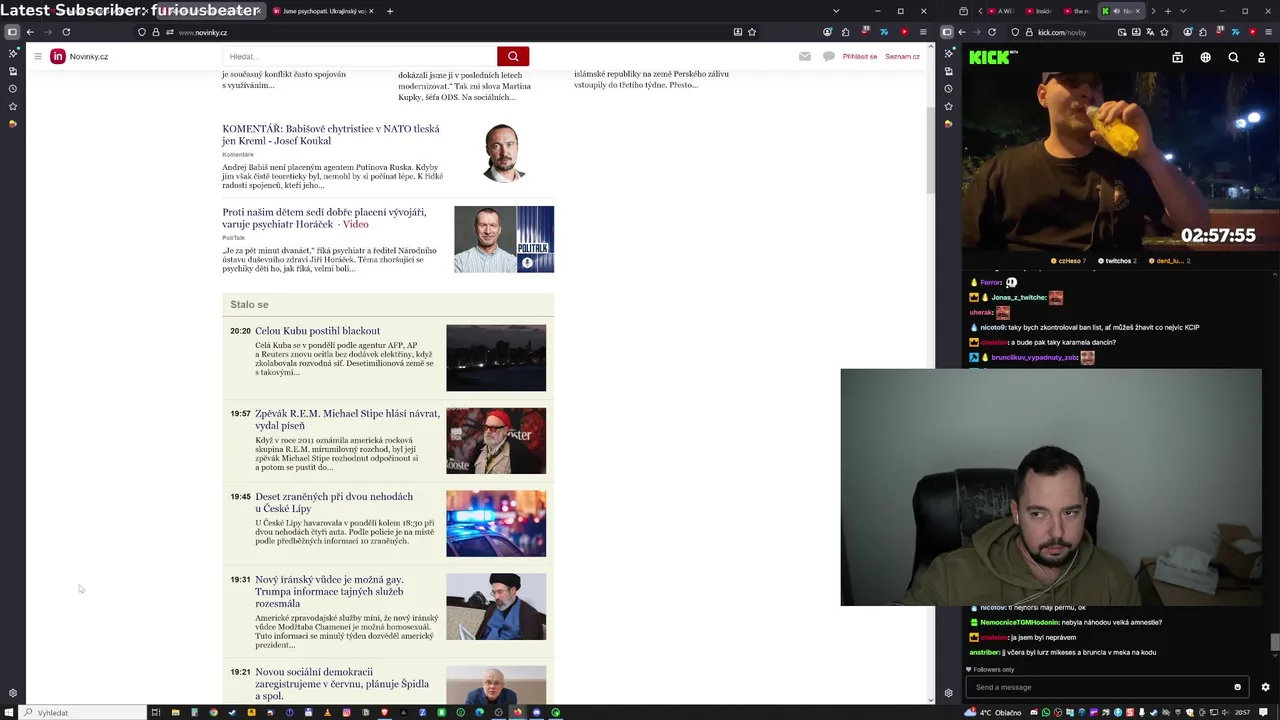
Task: Open the emoji picker in Kick chat input
Action: (x=1237, y=687)
